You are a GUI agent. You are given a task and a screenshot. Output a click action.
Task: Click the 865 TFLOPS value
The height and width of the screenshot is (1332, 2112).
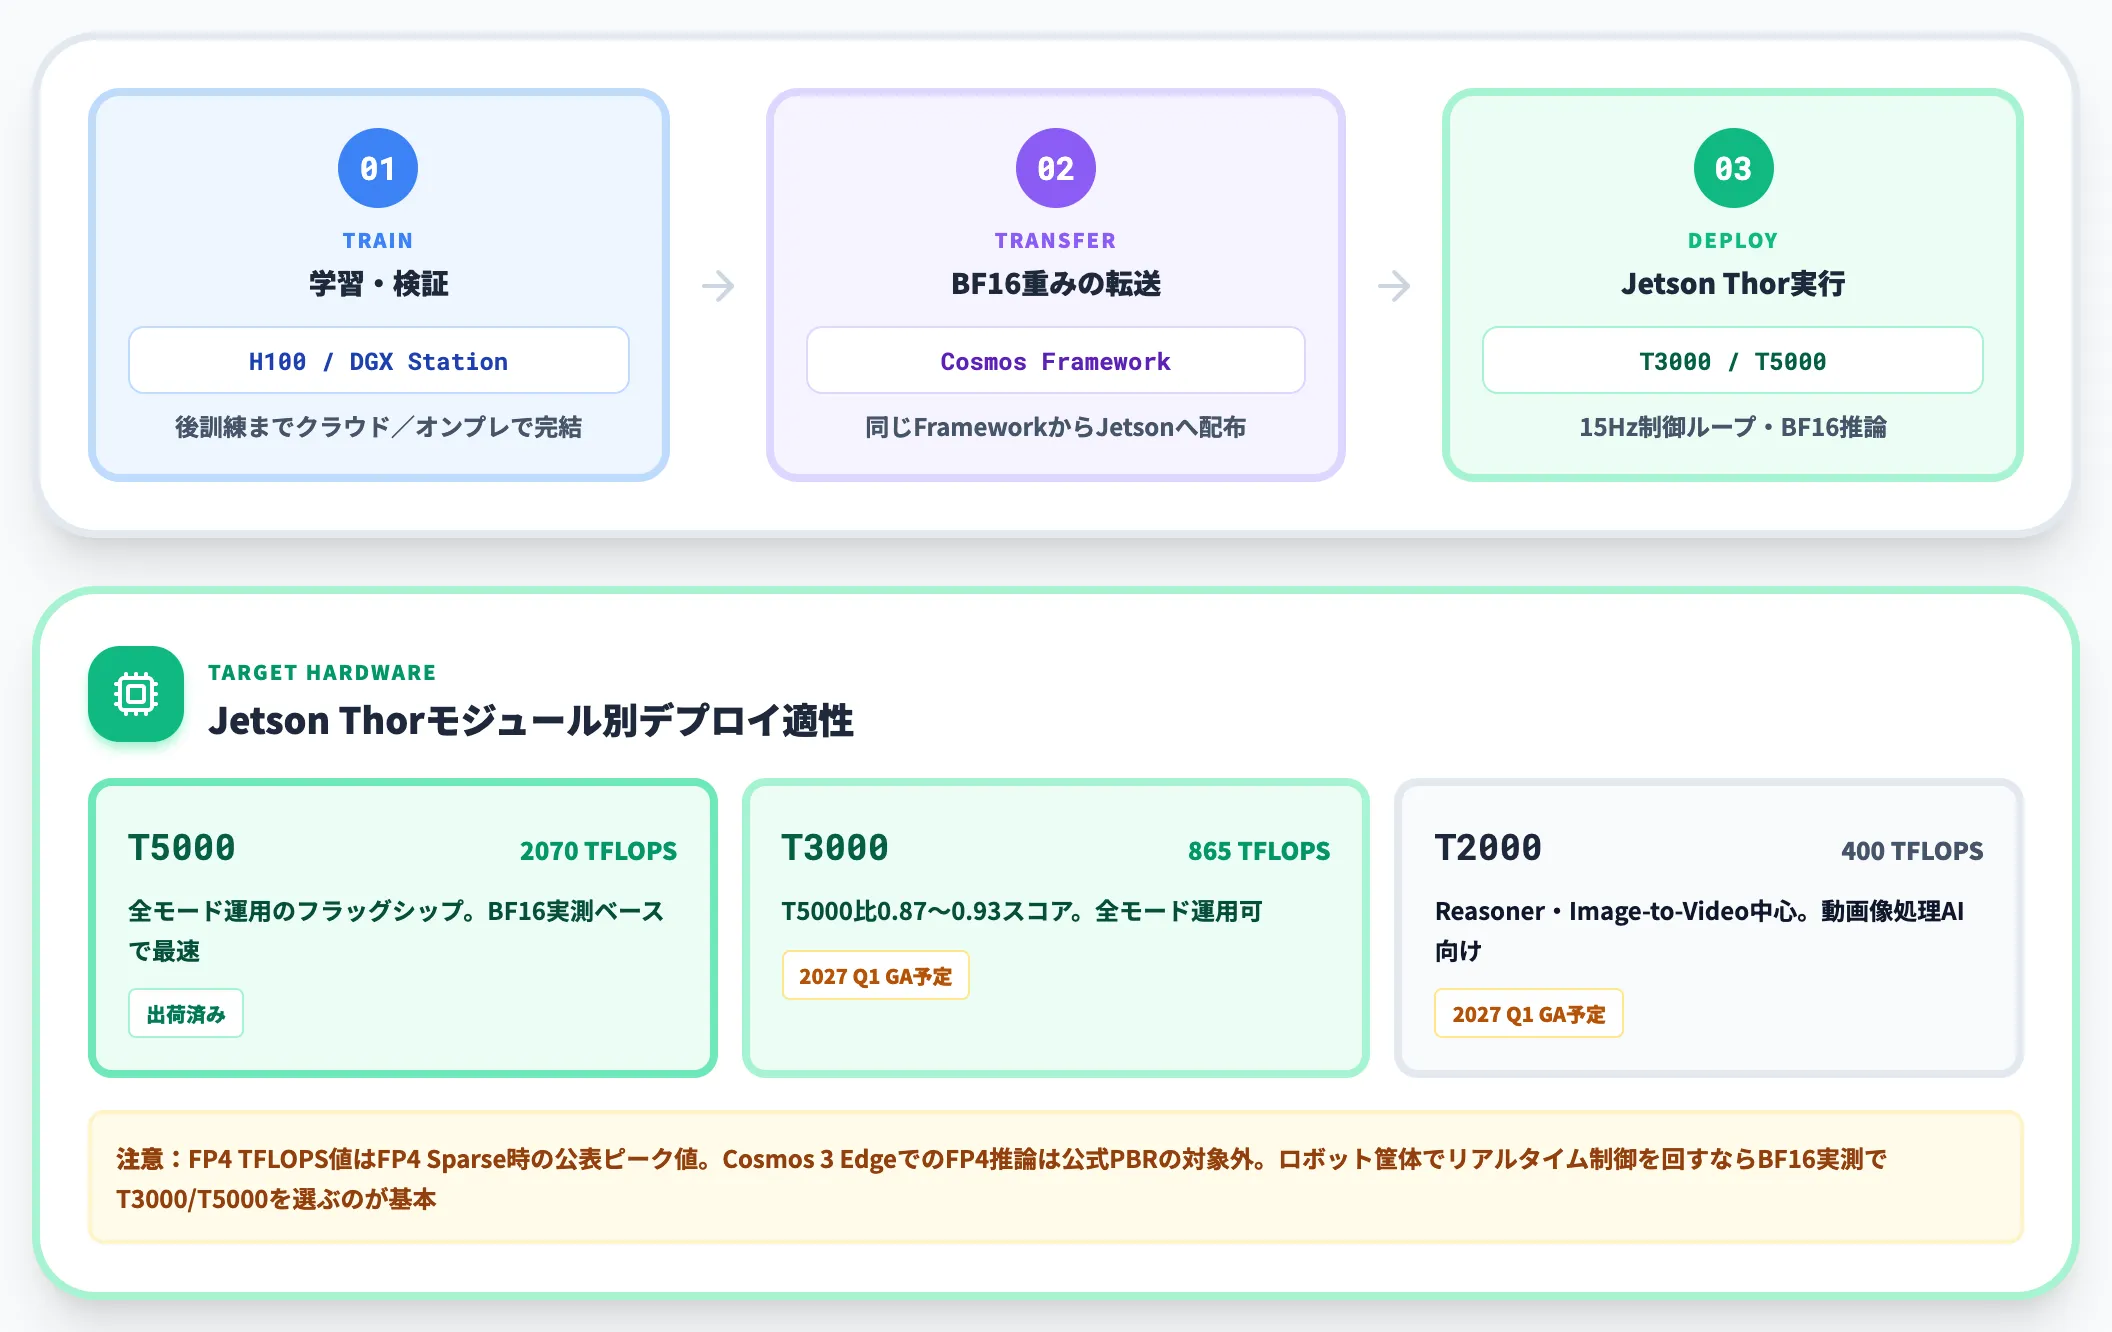pyautogui.click(x=1259, y=851)
